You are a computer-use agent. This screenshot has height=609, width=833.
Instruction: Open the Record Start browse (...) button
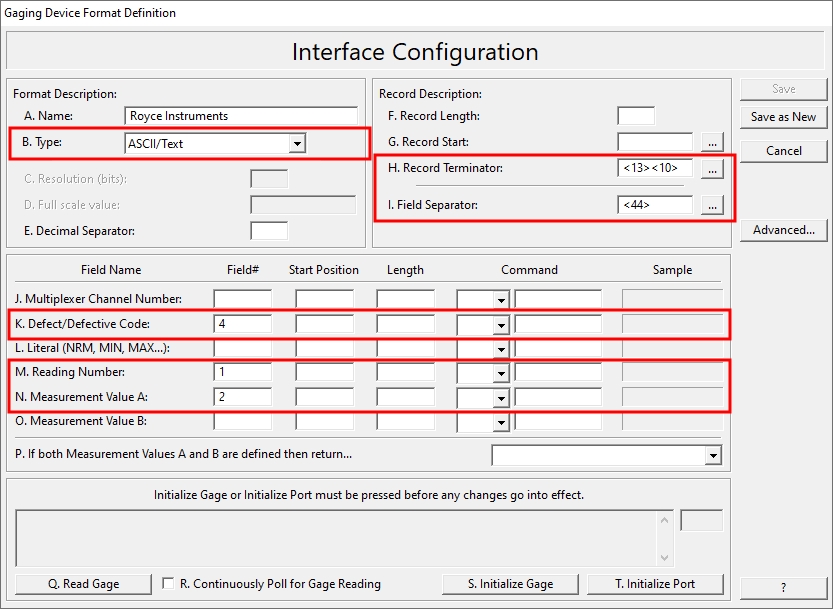[712, 142]
